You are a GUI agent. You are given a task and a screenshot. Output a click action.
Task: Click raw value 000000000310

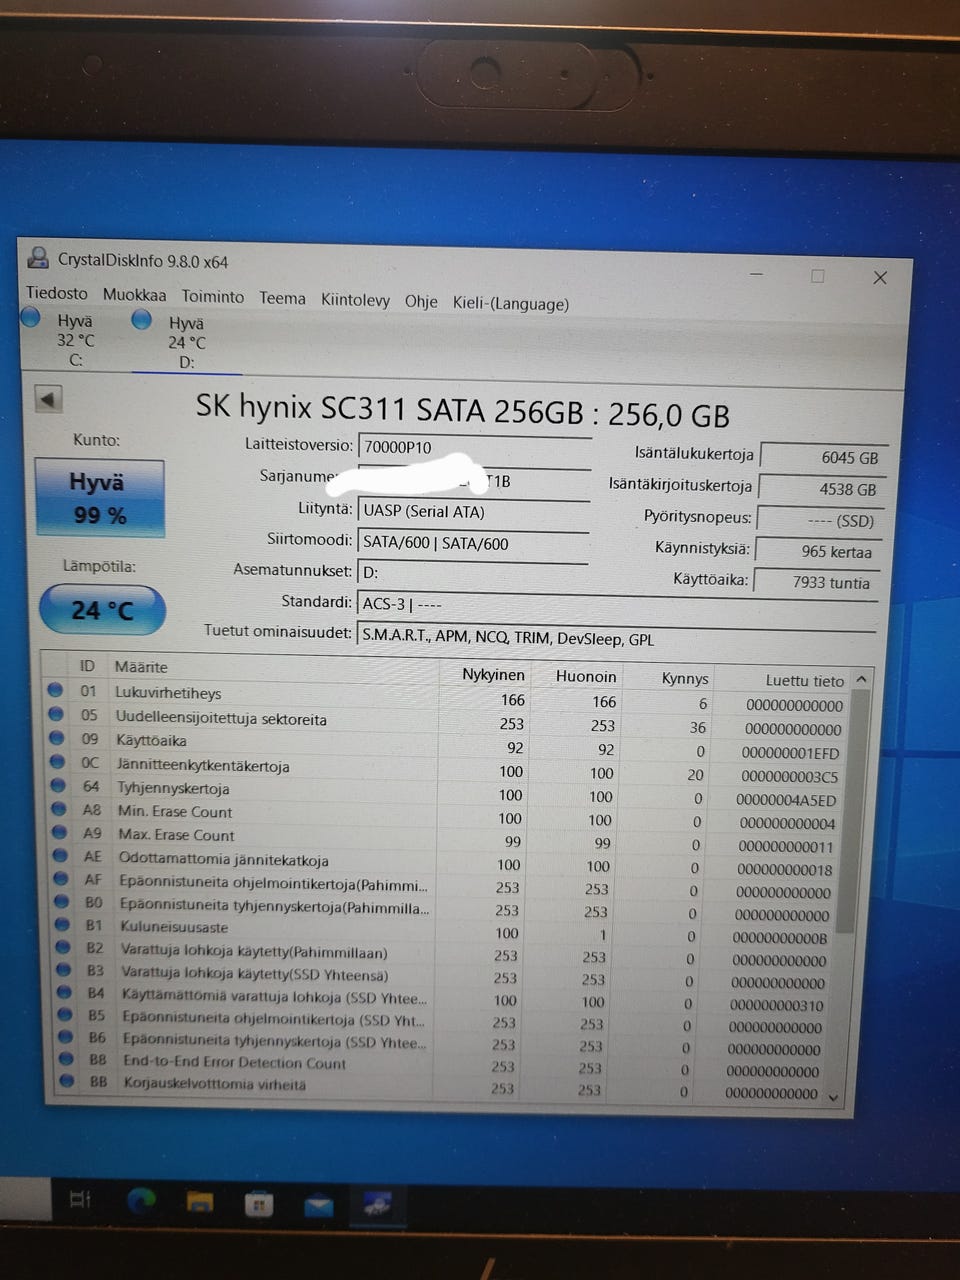[776, 1005]
